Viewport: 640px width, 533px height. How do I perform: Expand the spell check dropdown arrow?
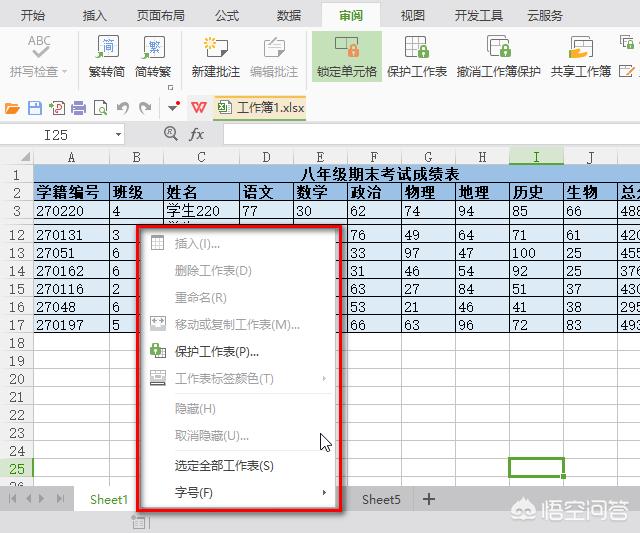(x=64, y=72)
